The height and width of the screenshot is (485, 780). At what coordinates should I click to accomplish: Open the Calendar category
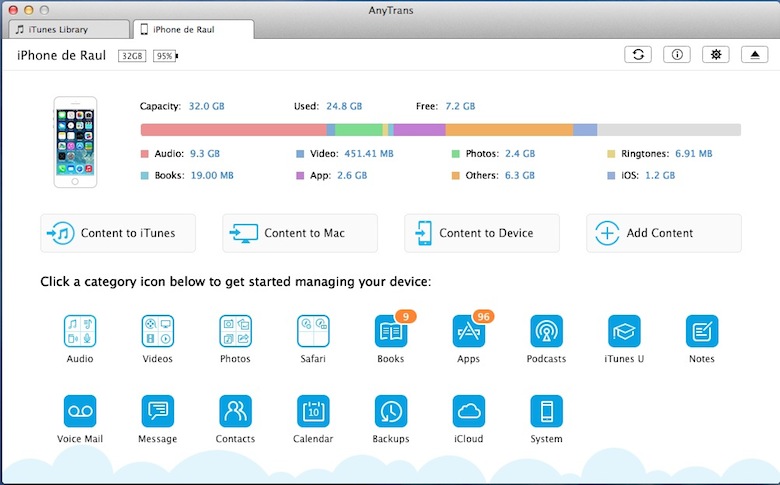click(313, 411)
